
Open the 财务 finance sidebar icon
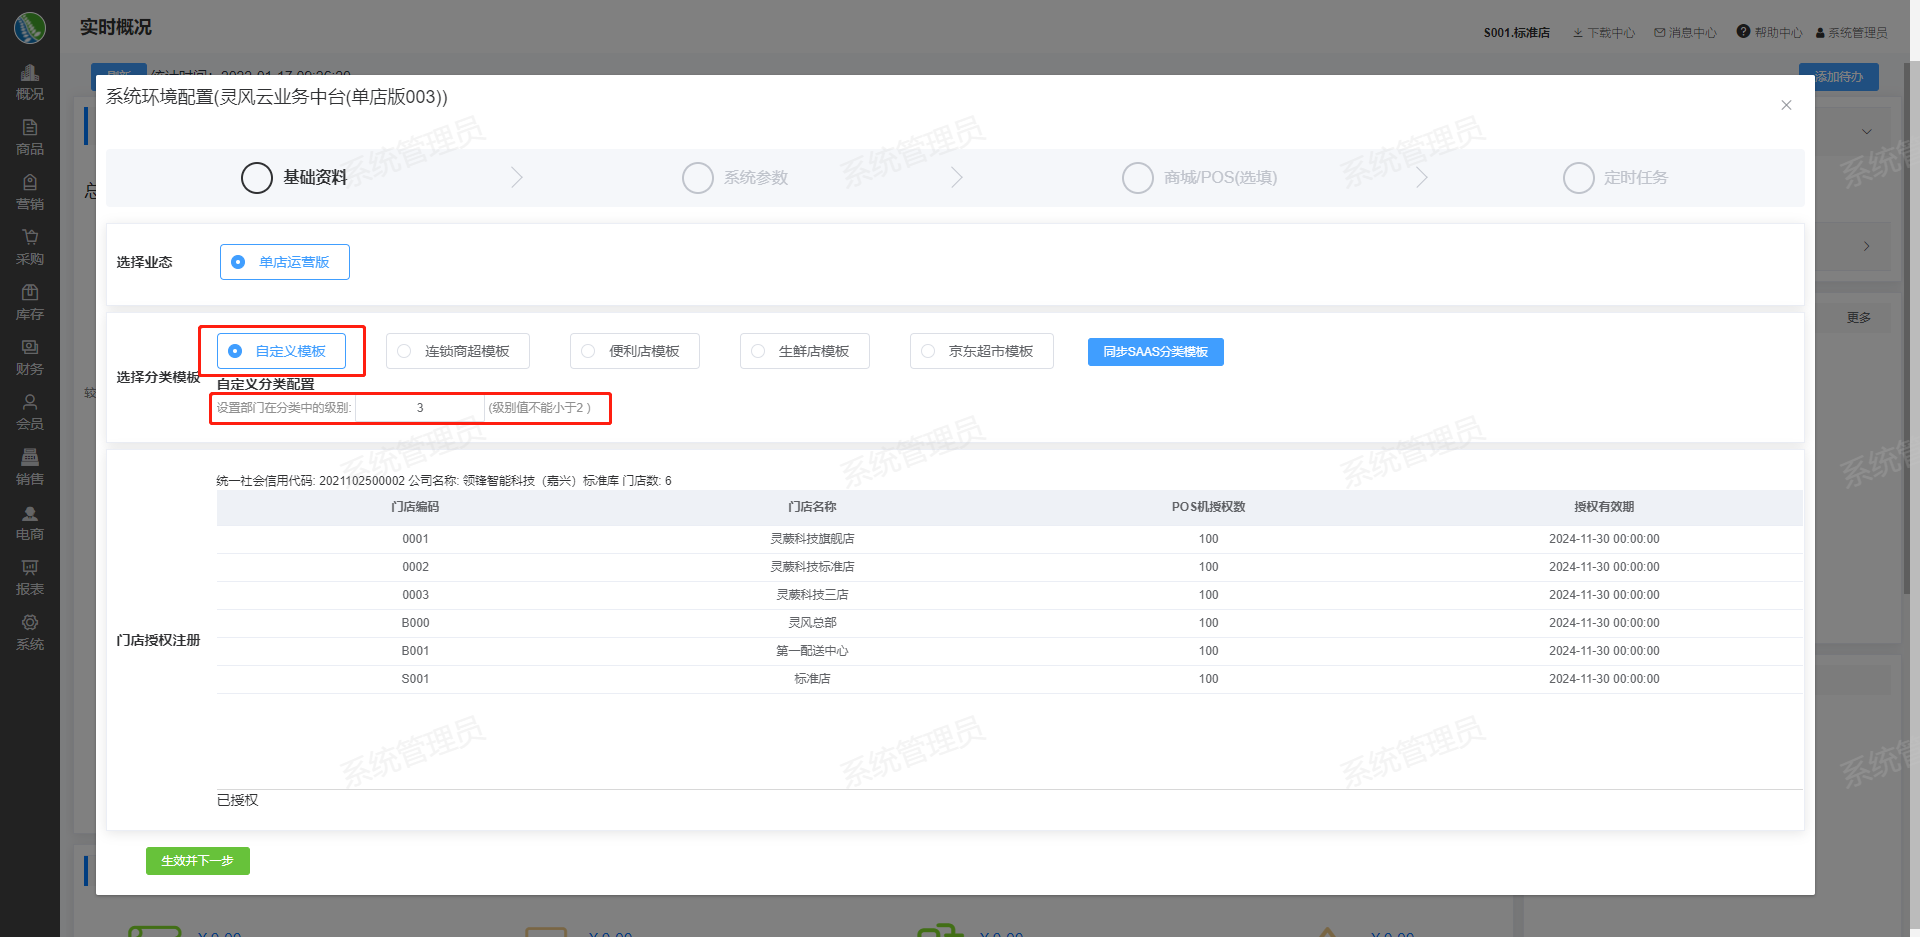pyautogui.click(x=30, y=357)
